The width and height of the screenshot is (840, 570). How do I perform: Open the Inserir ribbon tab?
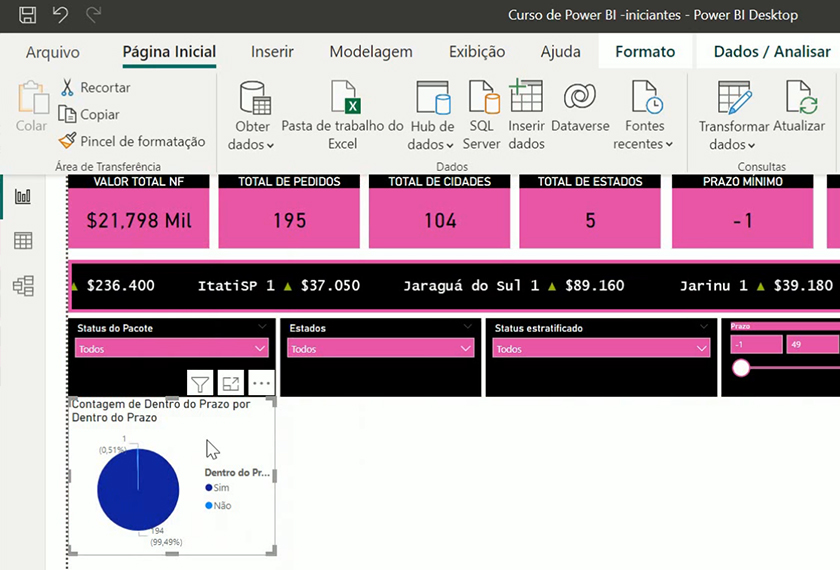pos(272,52)
